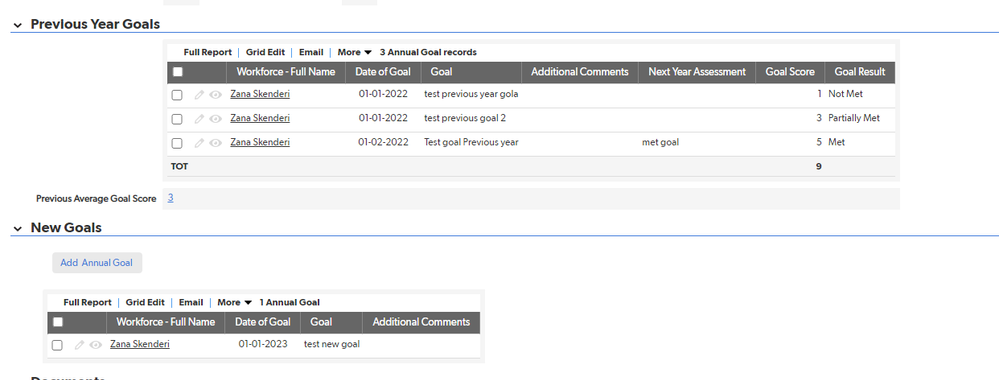
Task: Edit the 'test previous goal 2' record pencil
Action: coord(199,119)
